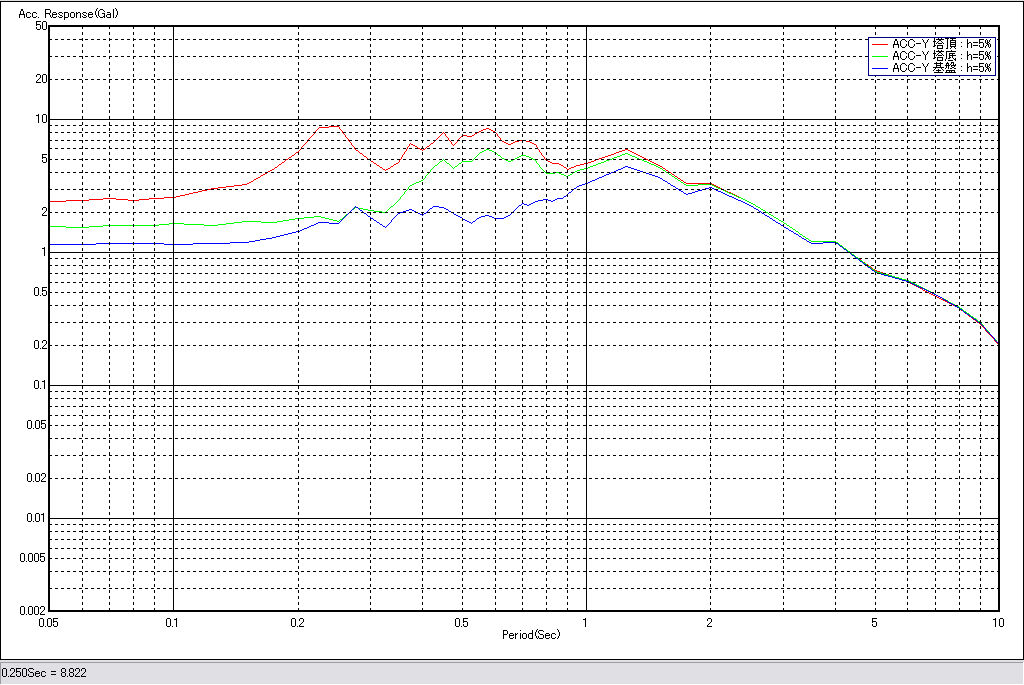Image resolution: width=1024 pixels, height=685 pixels.
Task: Select the ACC-Y 塔底 legend entry
Action: click(941, 56)
